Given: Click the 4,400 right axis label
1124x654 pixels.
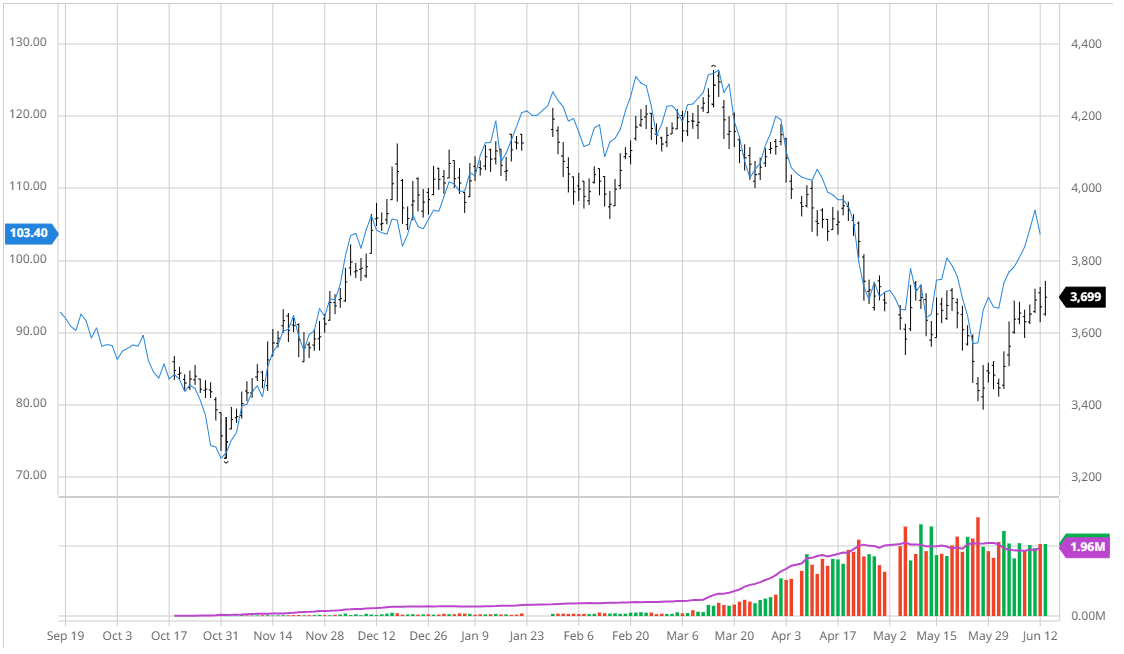Looking at the screenshot, I should point(1086,45).
